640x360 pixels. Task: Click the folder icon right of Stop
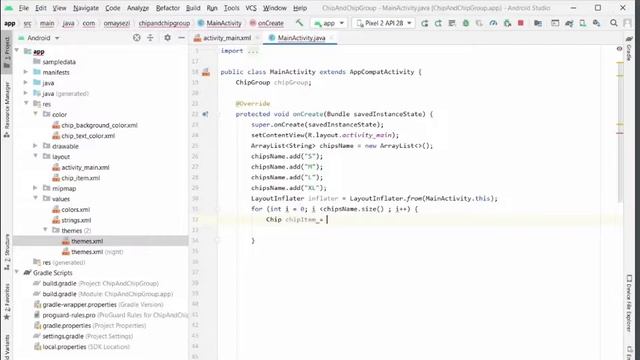pos(538,23)
